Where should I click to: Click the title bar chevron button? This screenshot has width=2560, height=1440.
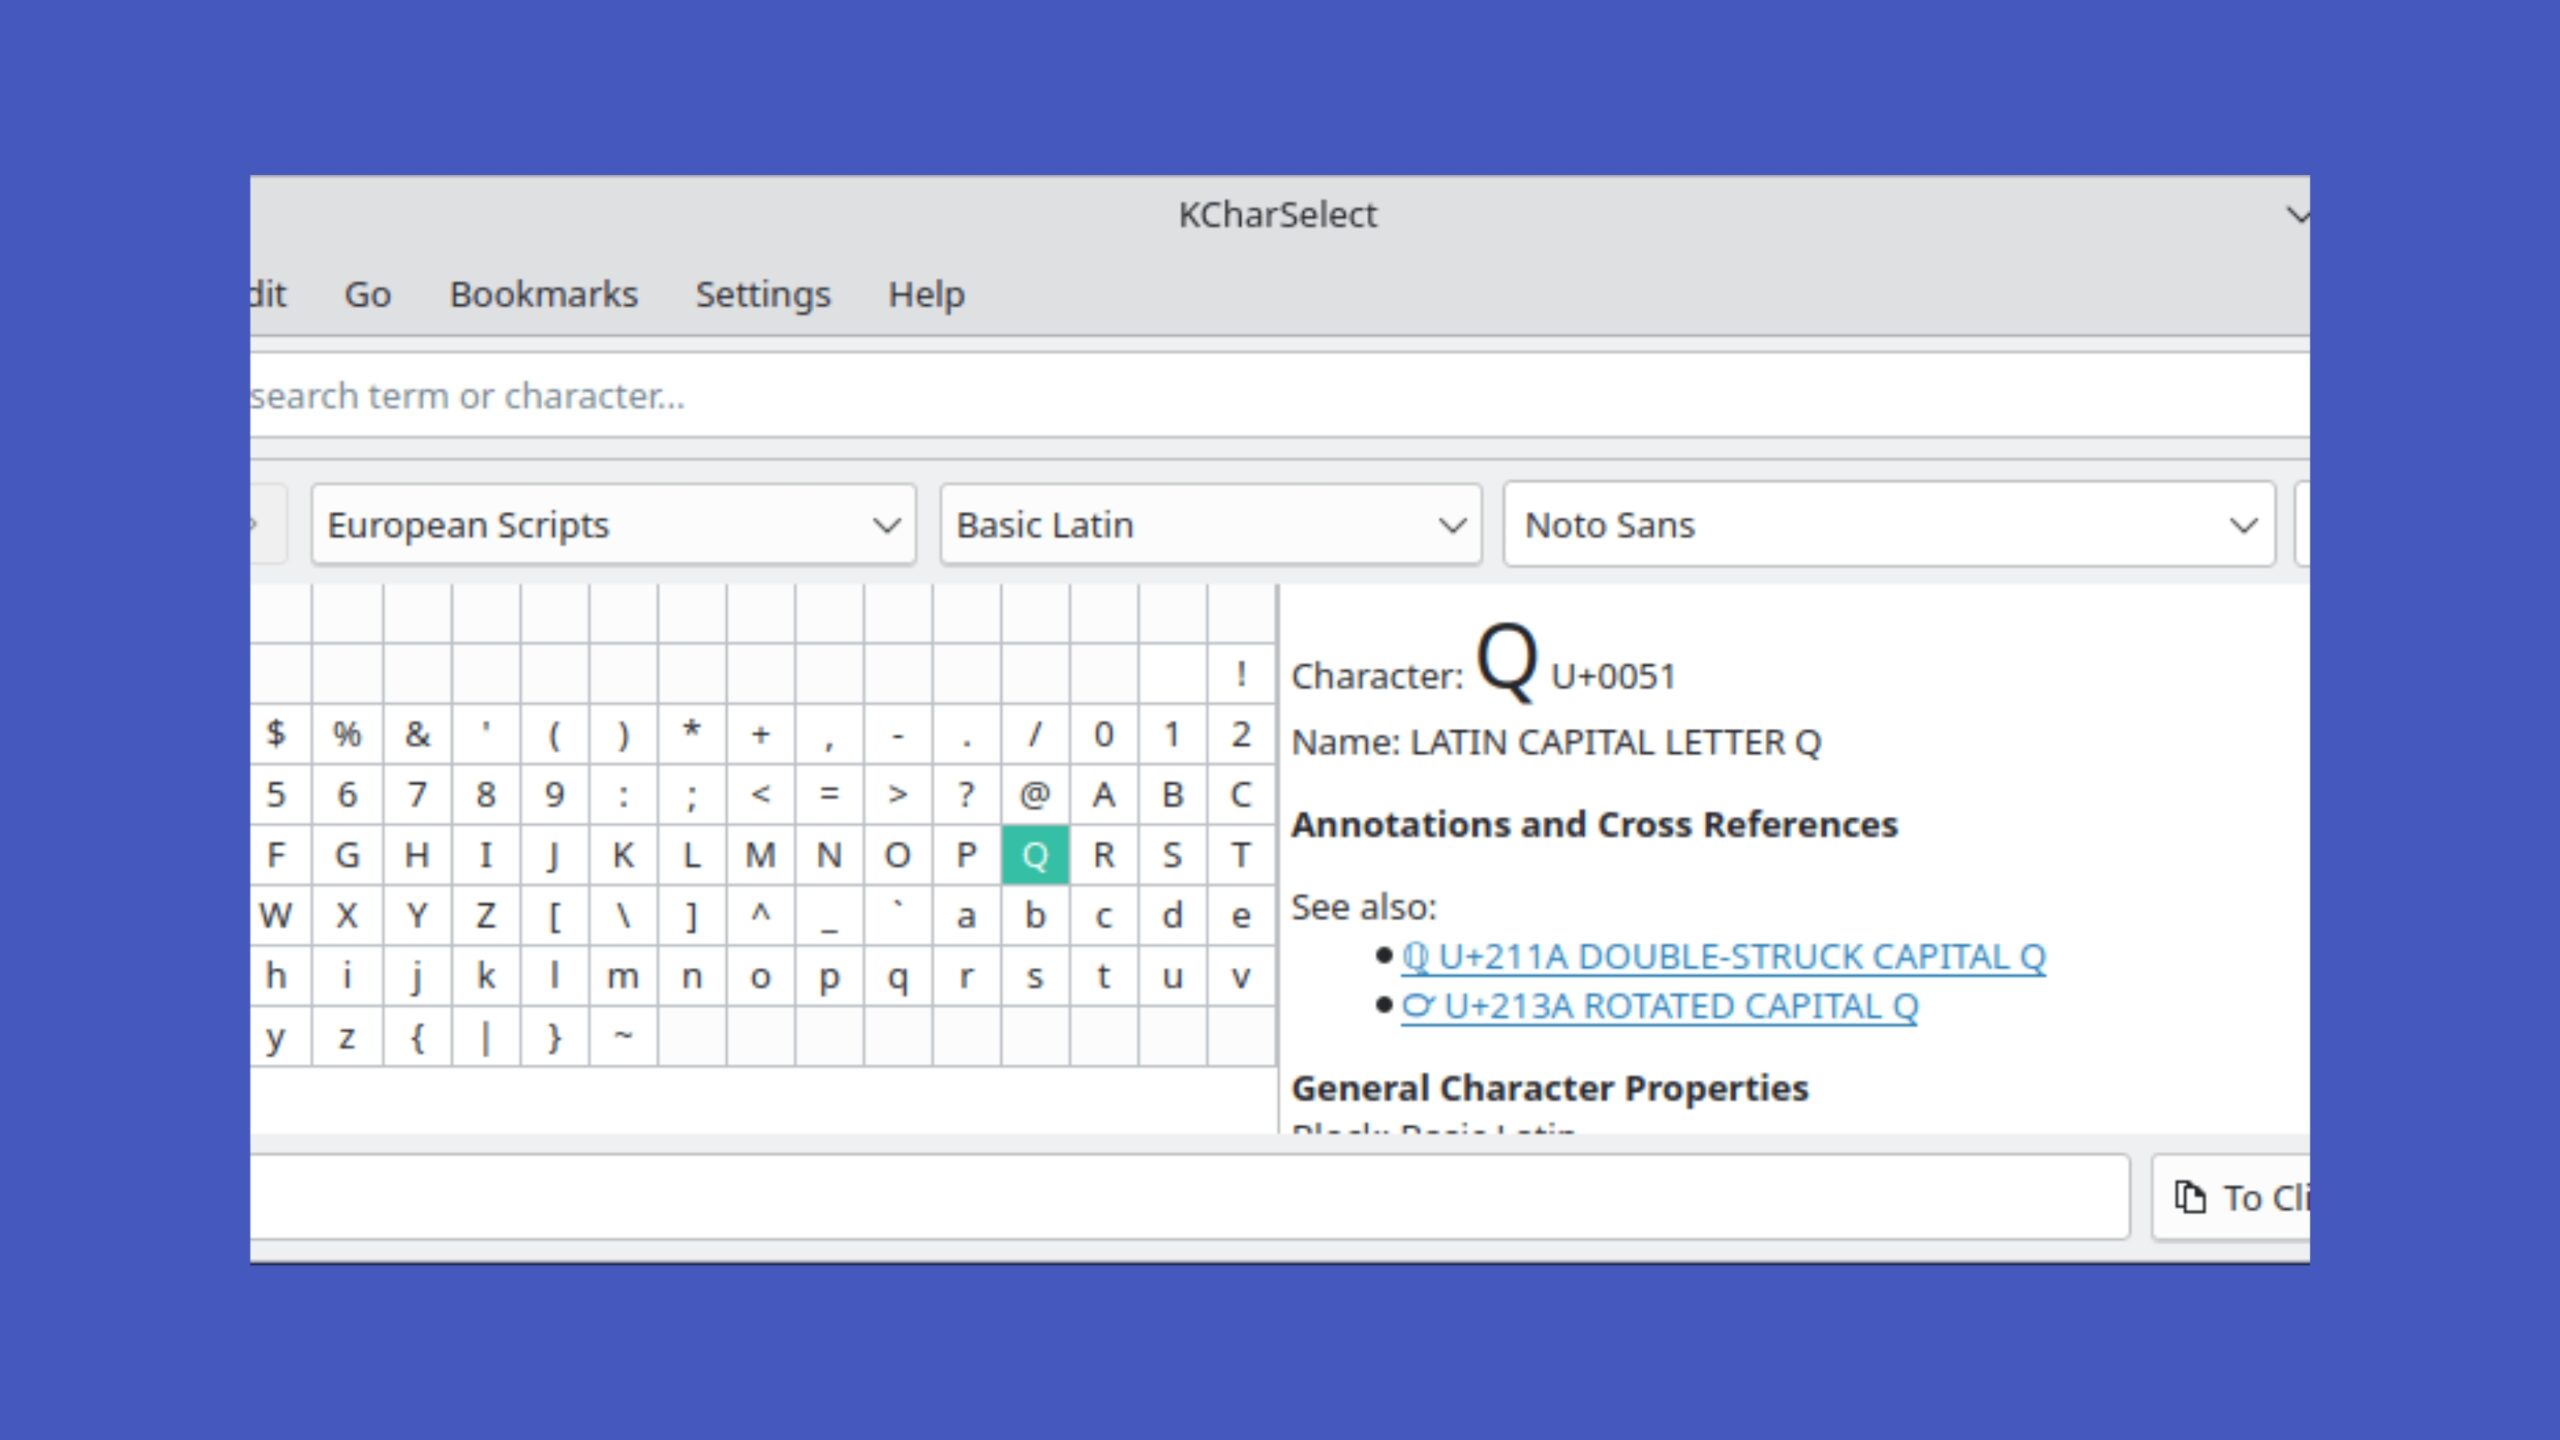[x=2297, y=215]
